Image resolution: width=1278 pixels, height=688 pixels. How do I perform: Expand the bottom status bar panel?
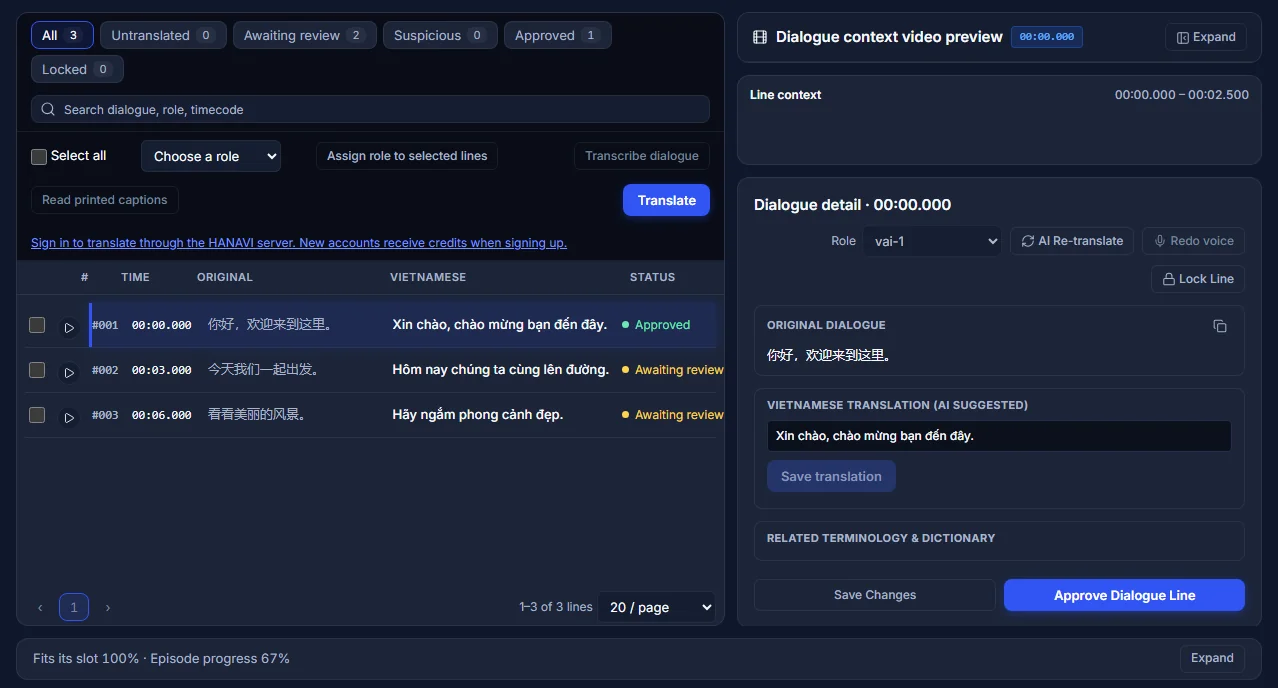tap(1212, 658)
